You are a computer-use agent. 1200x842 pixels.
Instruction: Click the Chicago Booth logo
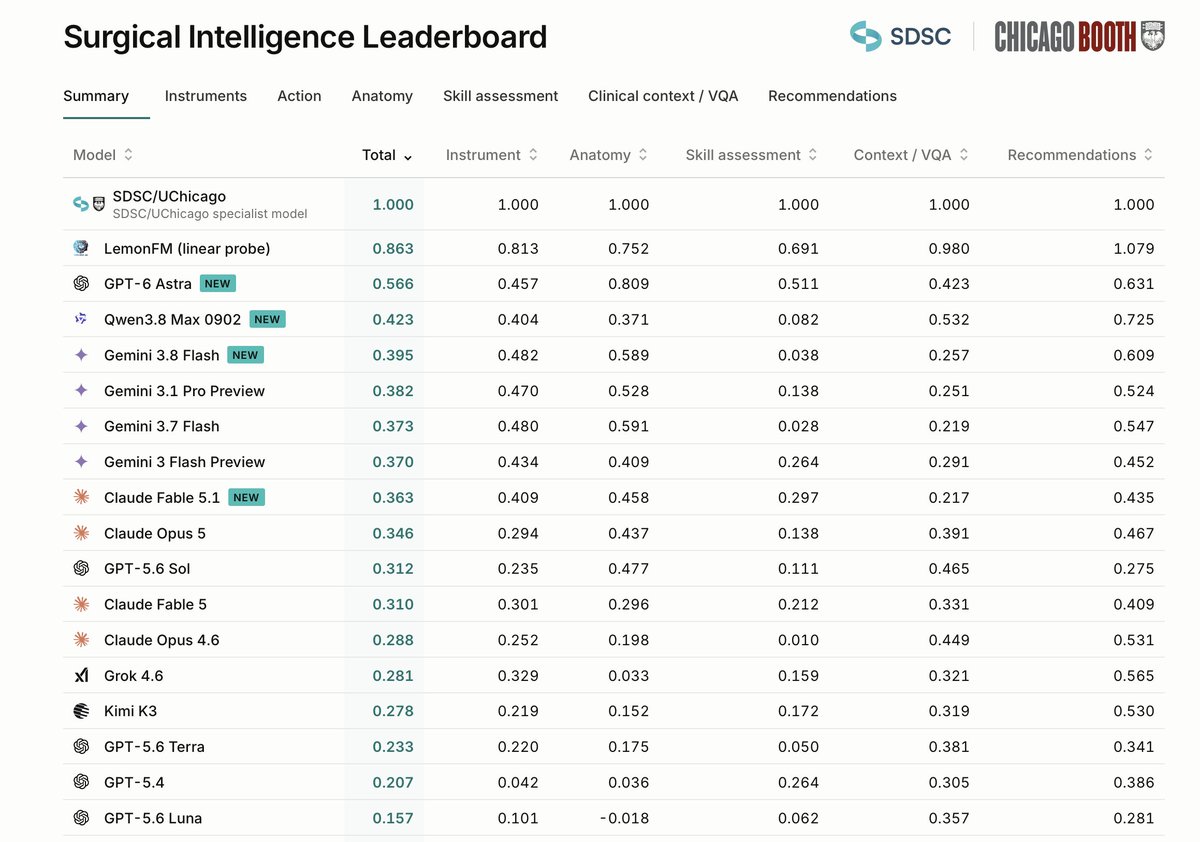(x=1079, y=36)
